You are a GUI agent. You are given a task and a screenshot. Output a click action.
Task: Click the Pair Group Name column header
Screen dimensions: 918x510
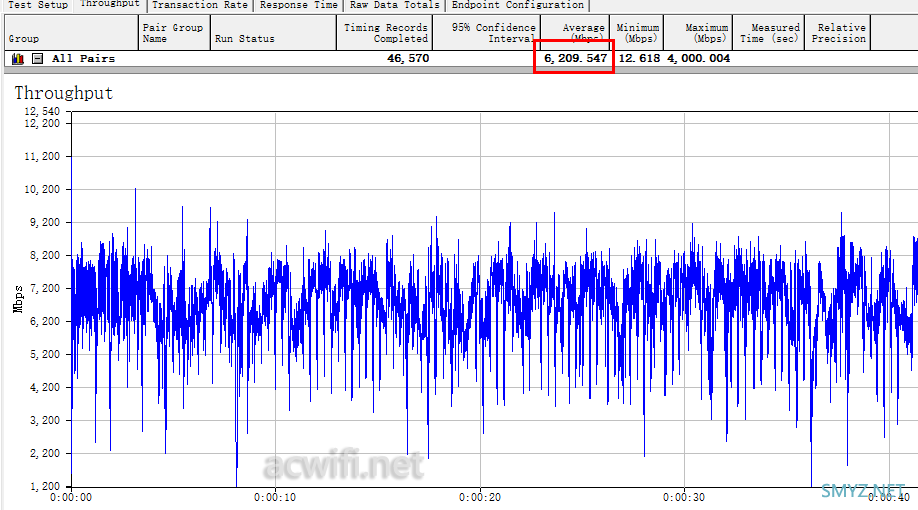[173, 33]
